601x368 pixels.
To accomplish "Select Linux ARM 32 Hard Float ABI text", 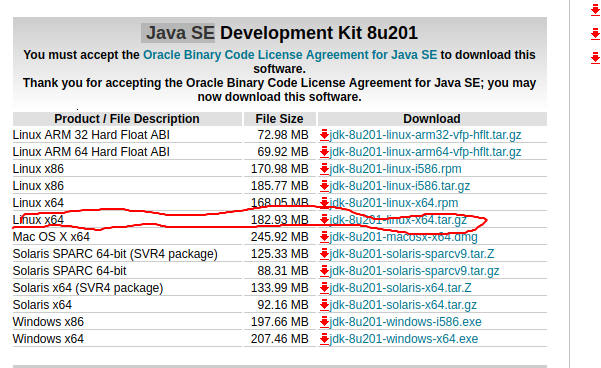I will pos(91,135).
